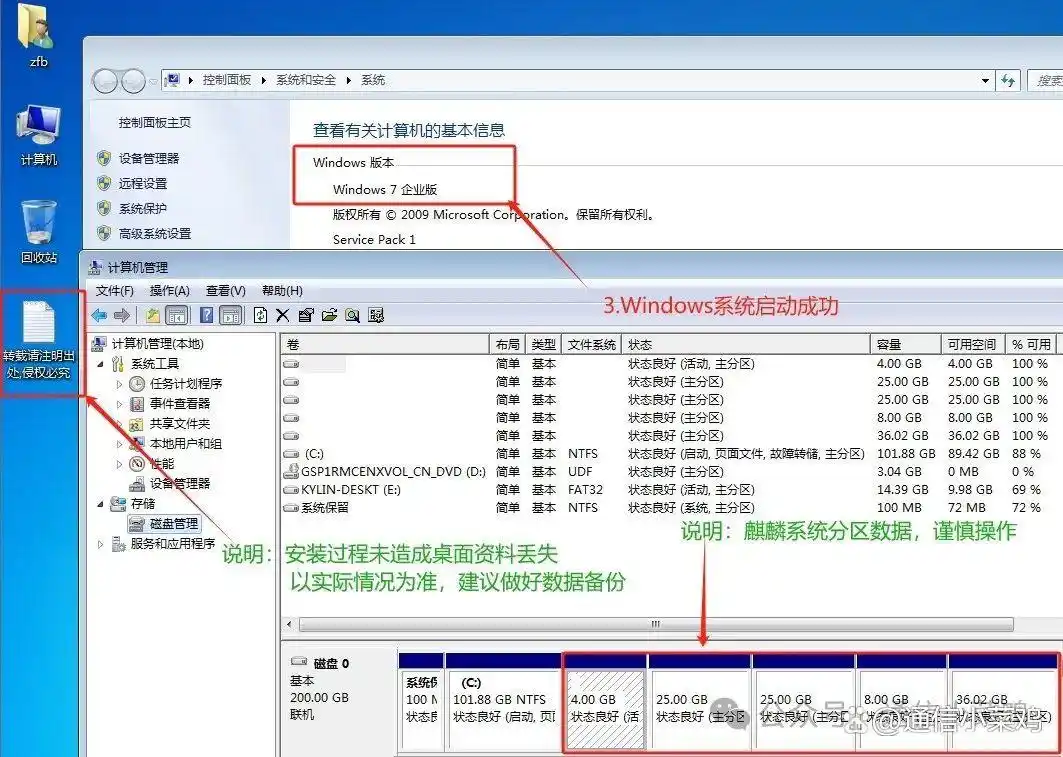This screenshot has width=1063, height=757.
Task: Open the 控制面板主页 link
Action: coord(155,123)
